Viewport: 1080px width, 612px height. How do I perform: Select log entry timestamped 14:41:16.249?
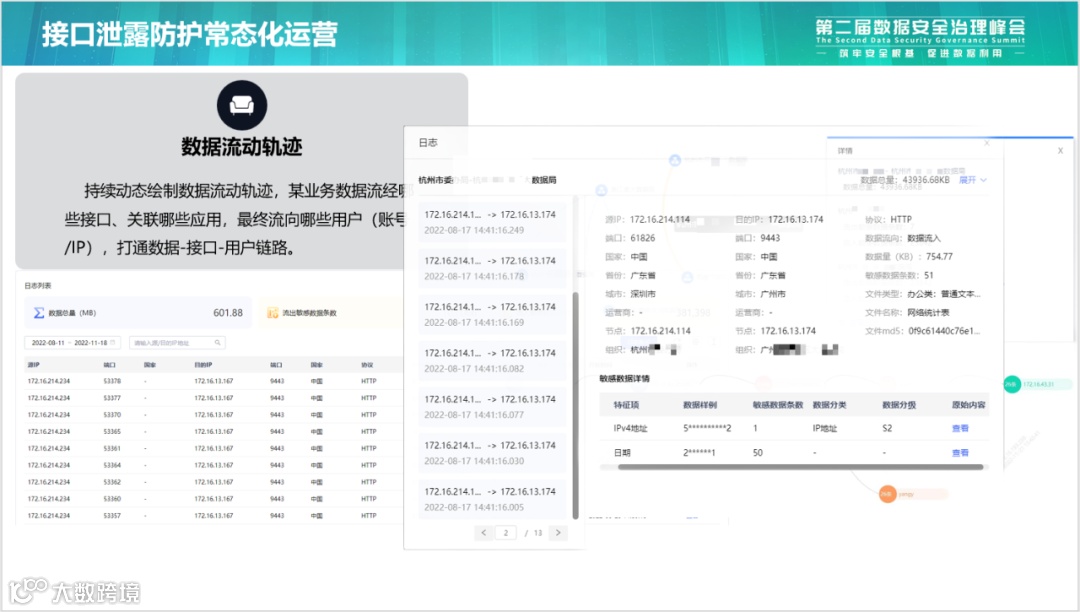pos(490,222)
